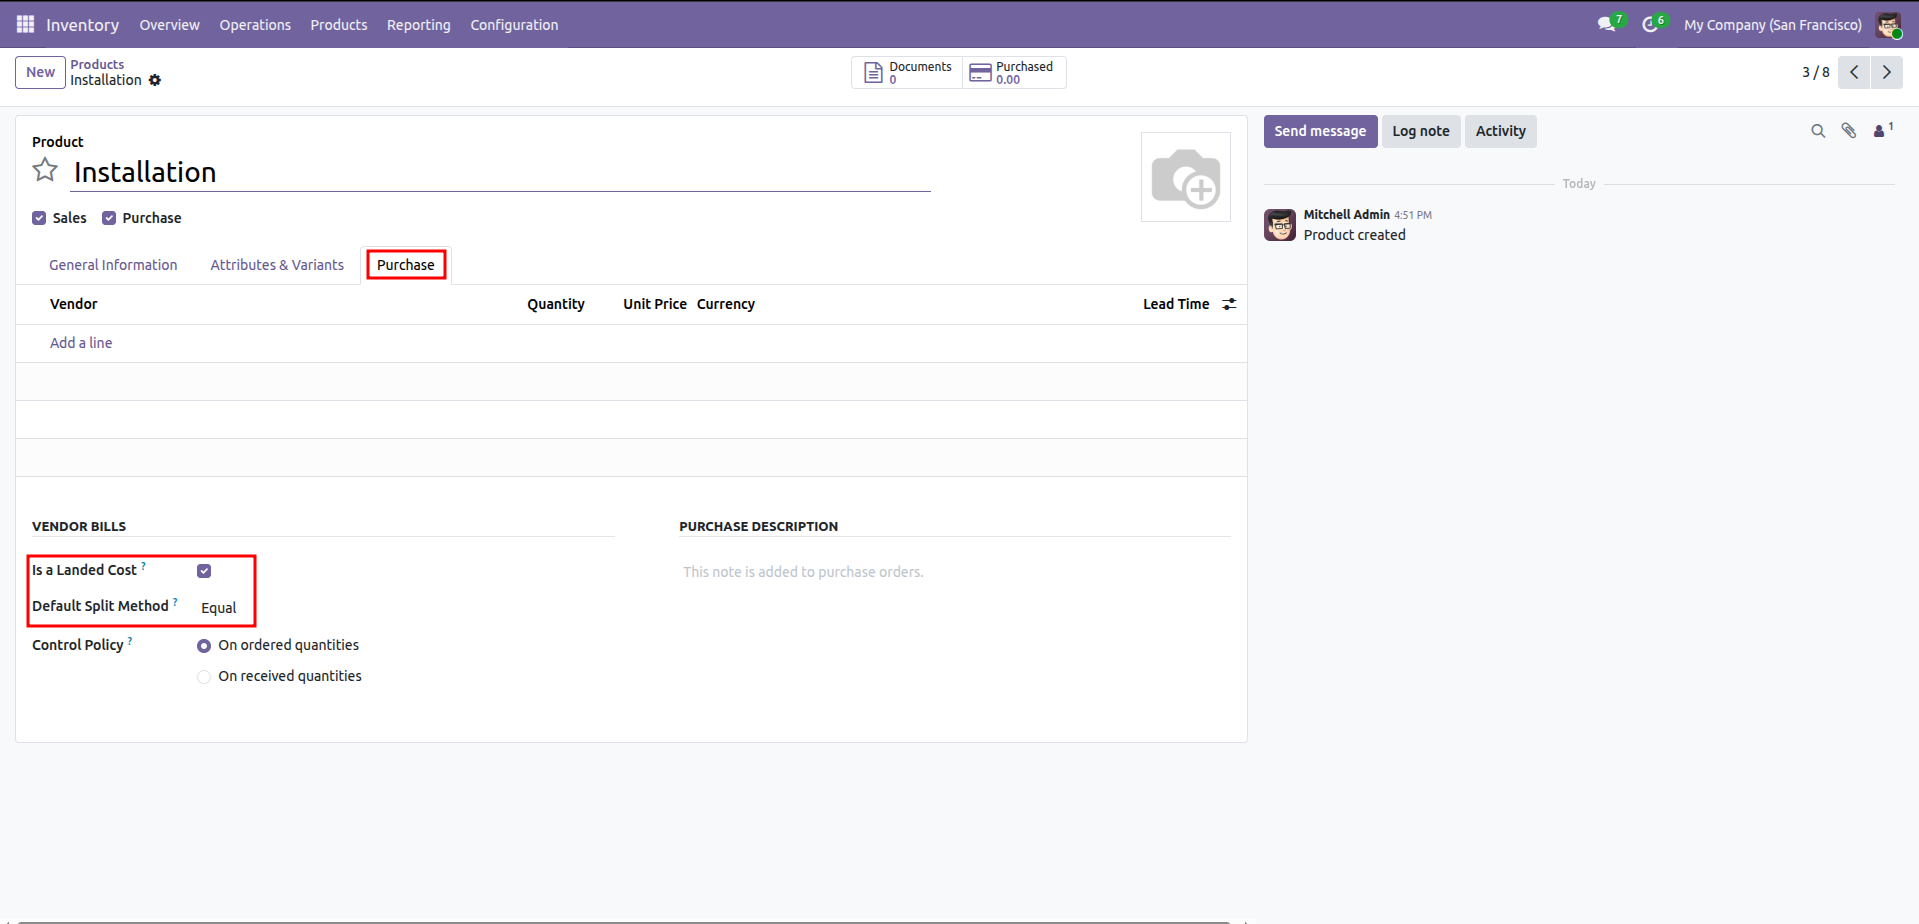Toggle the Purchase checkbox under product name
The height and width of the screenshot is (924, 1919).
[x=109, y=218]
